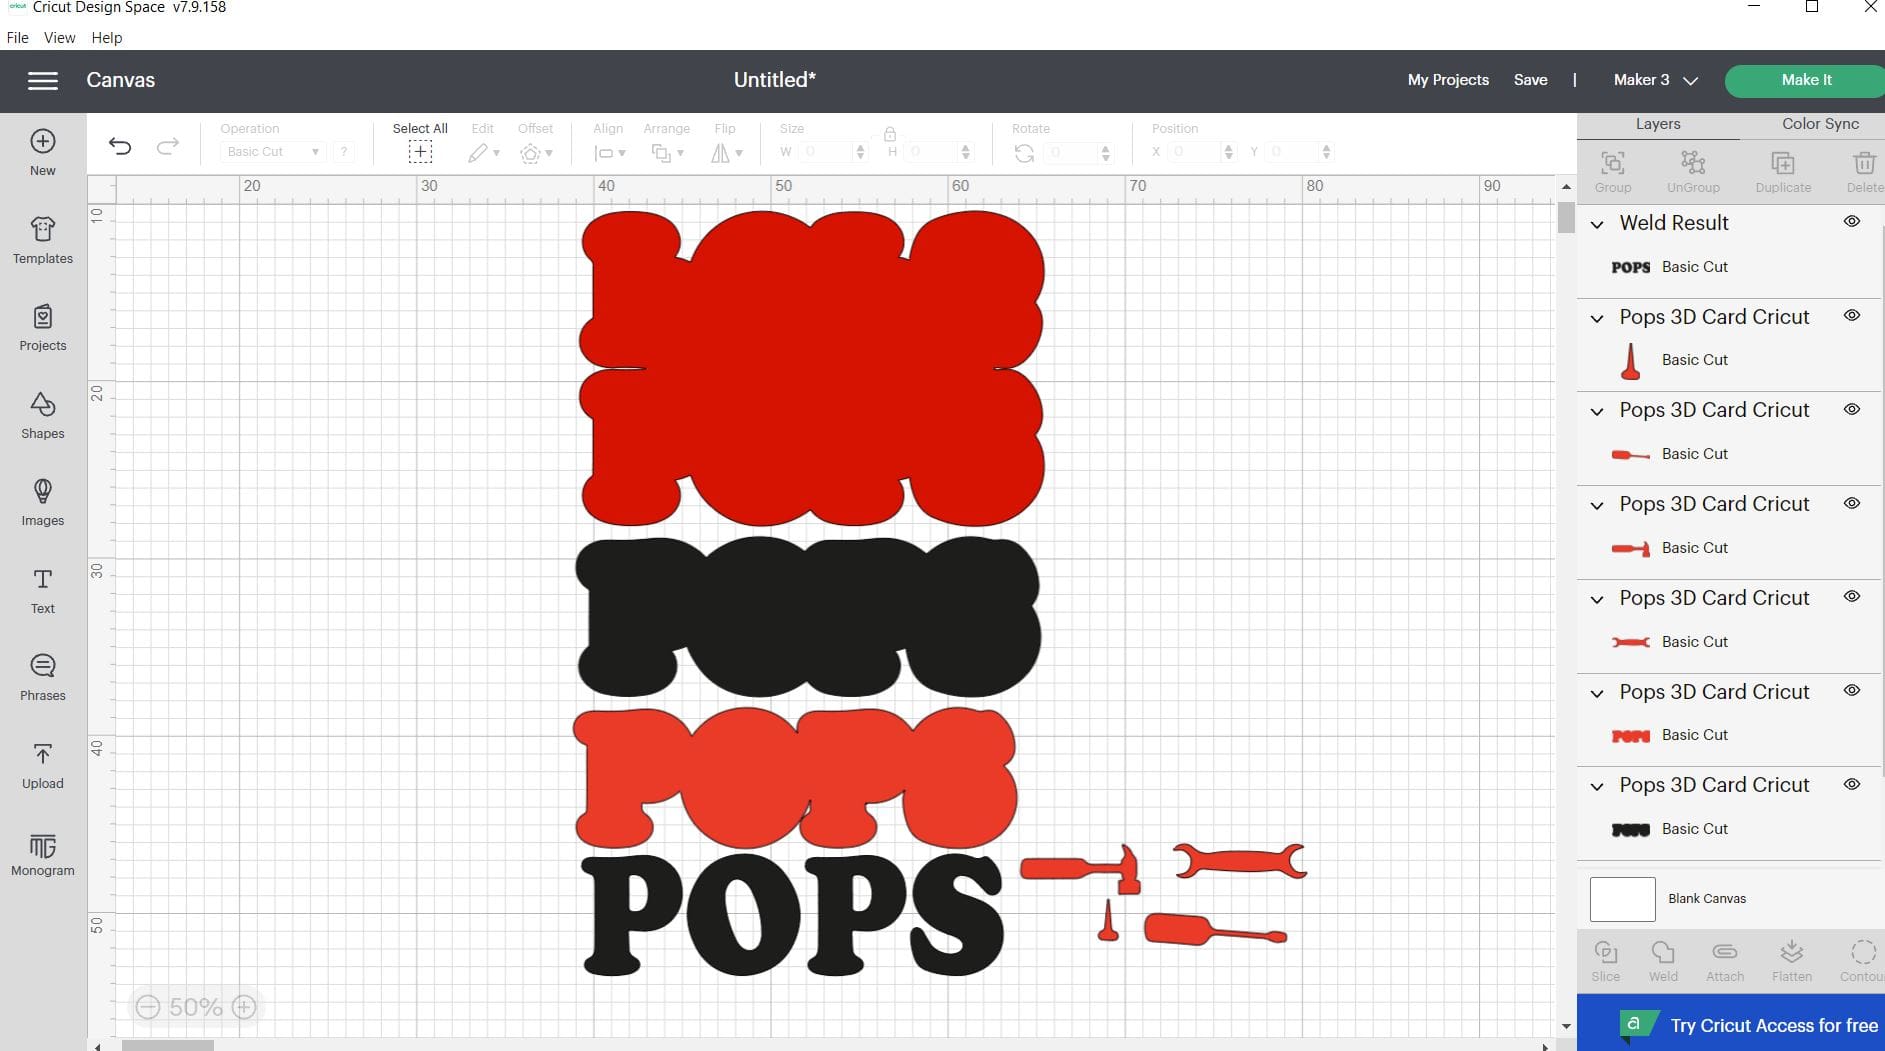Collapse the Weld Result layer group

[1598, 224]
